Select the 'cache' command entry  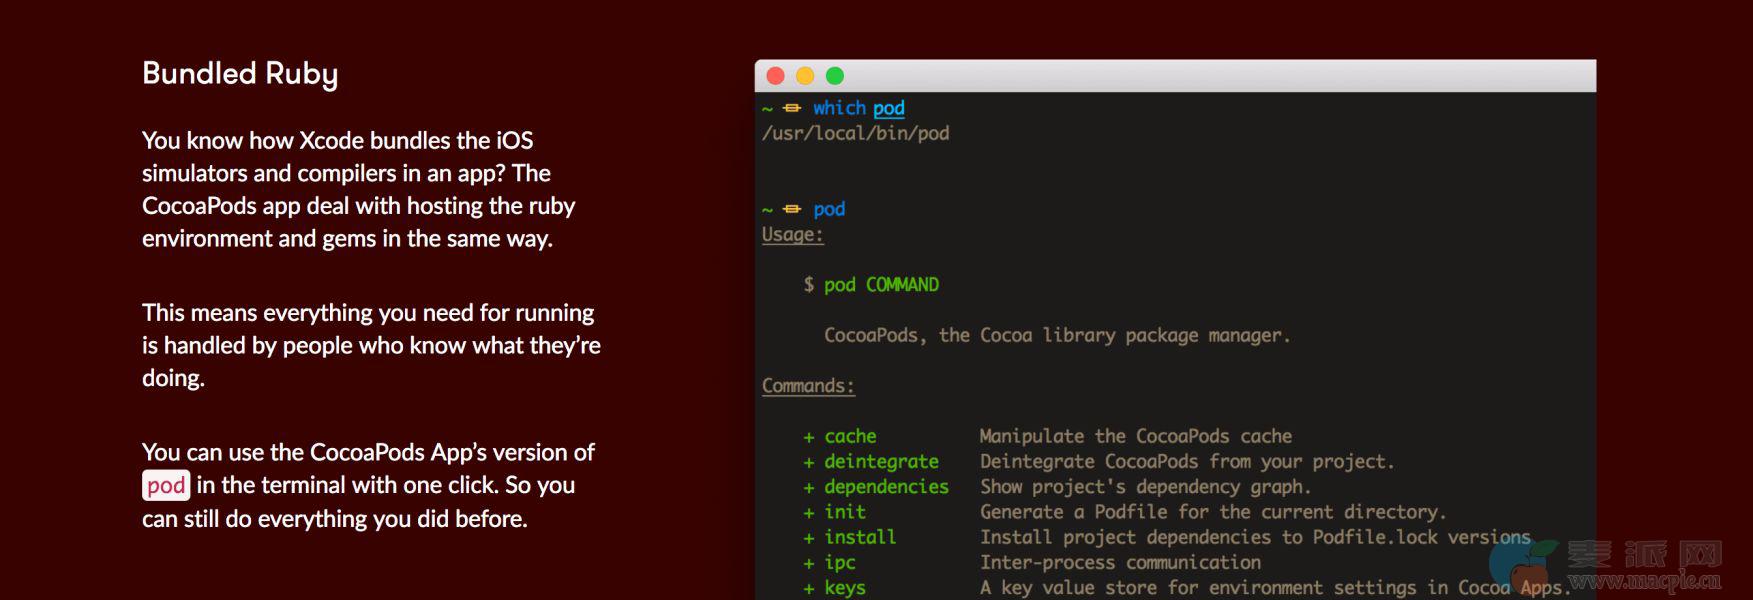coord(850,436)
